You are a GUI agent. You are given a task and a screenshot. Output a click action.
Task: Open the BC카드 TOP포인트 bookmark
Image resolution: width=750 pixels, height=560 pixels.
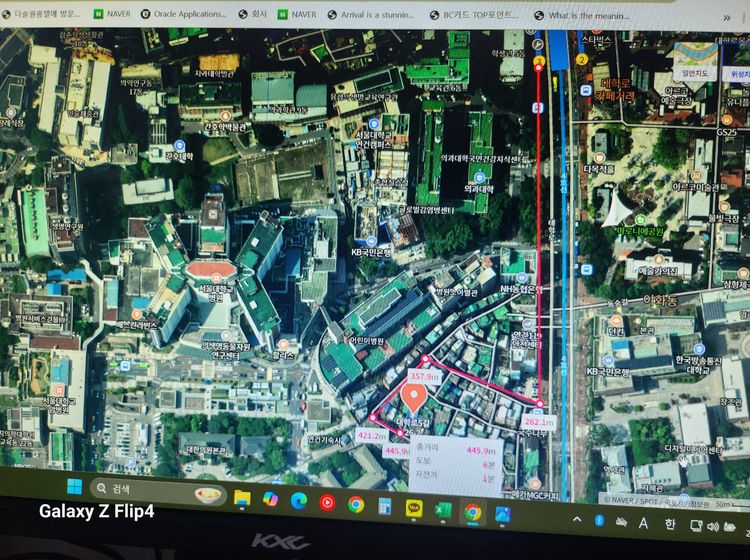click(x=474, y=15)
